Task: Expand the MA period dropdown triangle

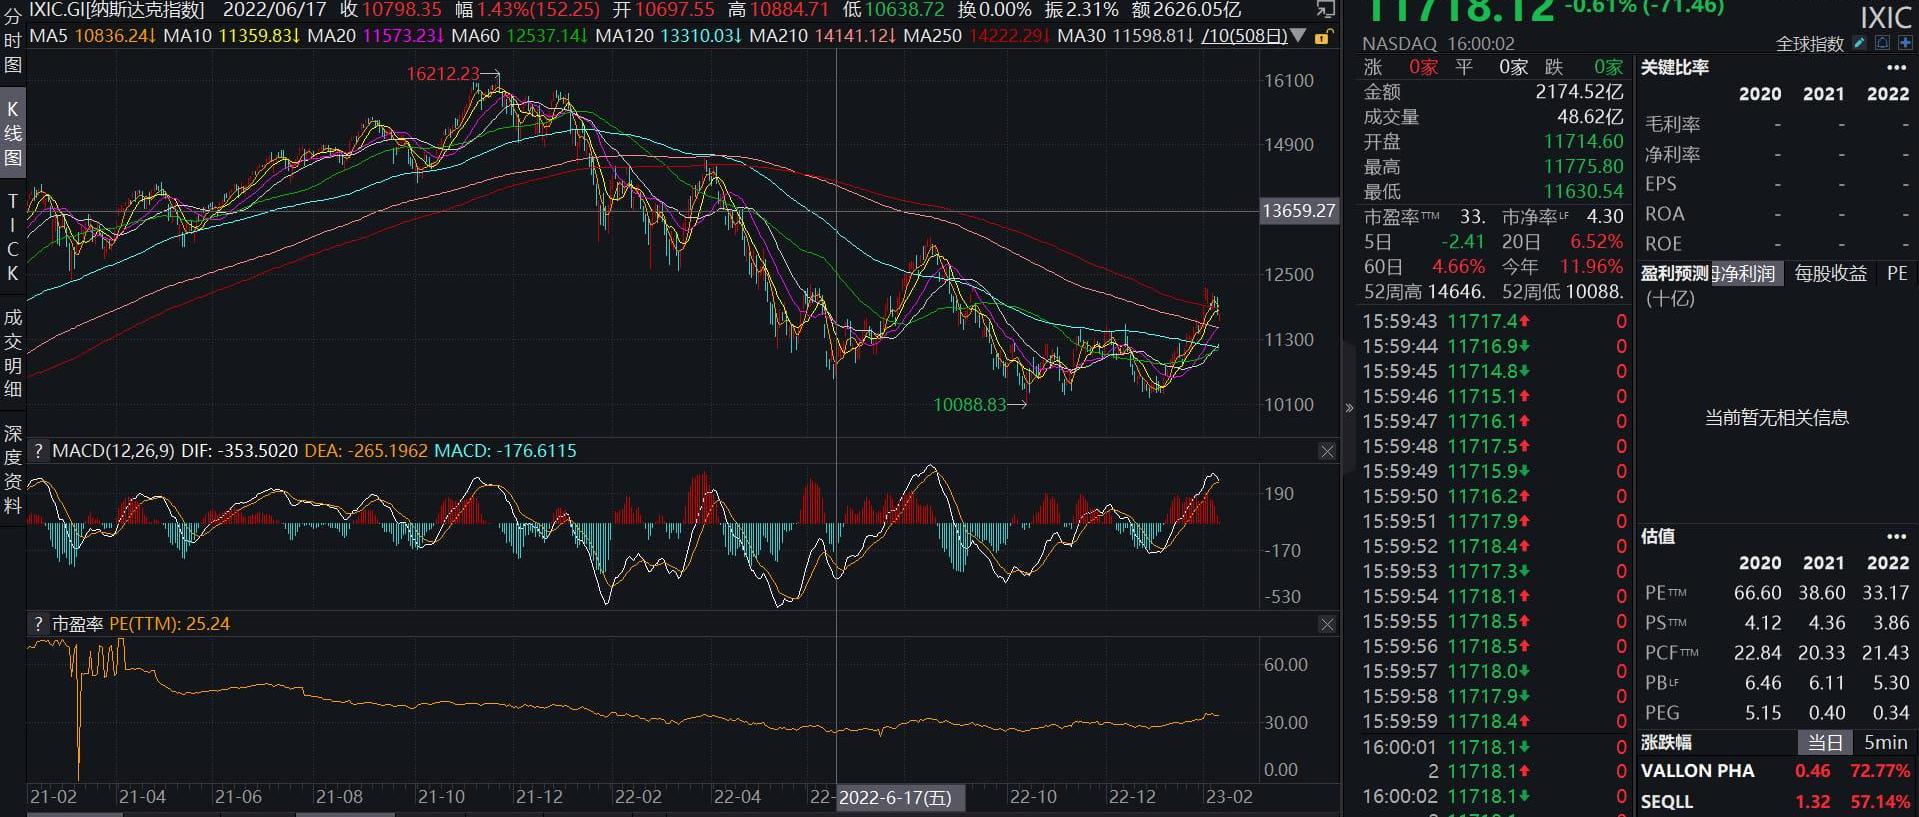Action: [x=1299, y=36]
